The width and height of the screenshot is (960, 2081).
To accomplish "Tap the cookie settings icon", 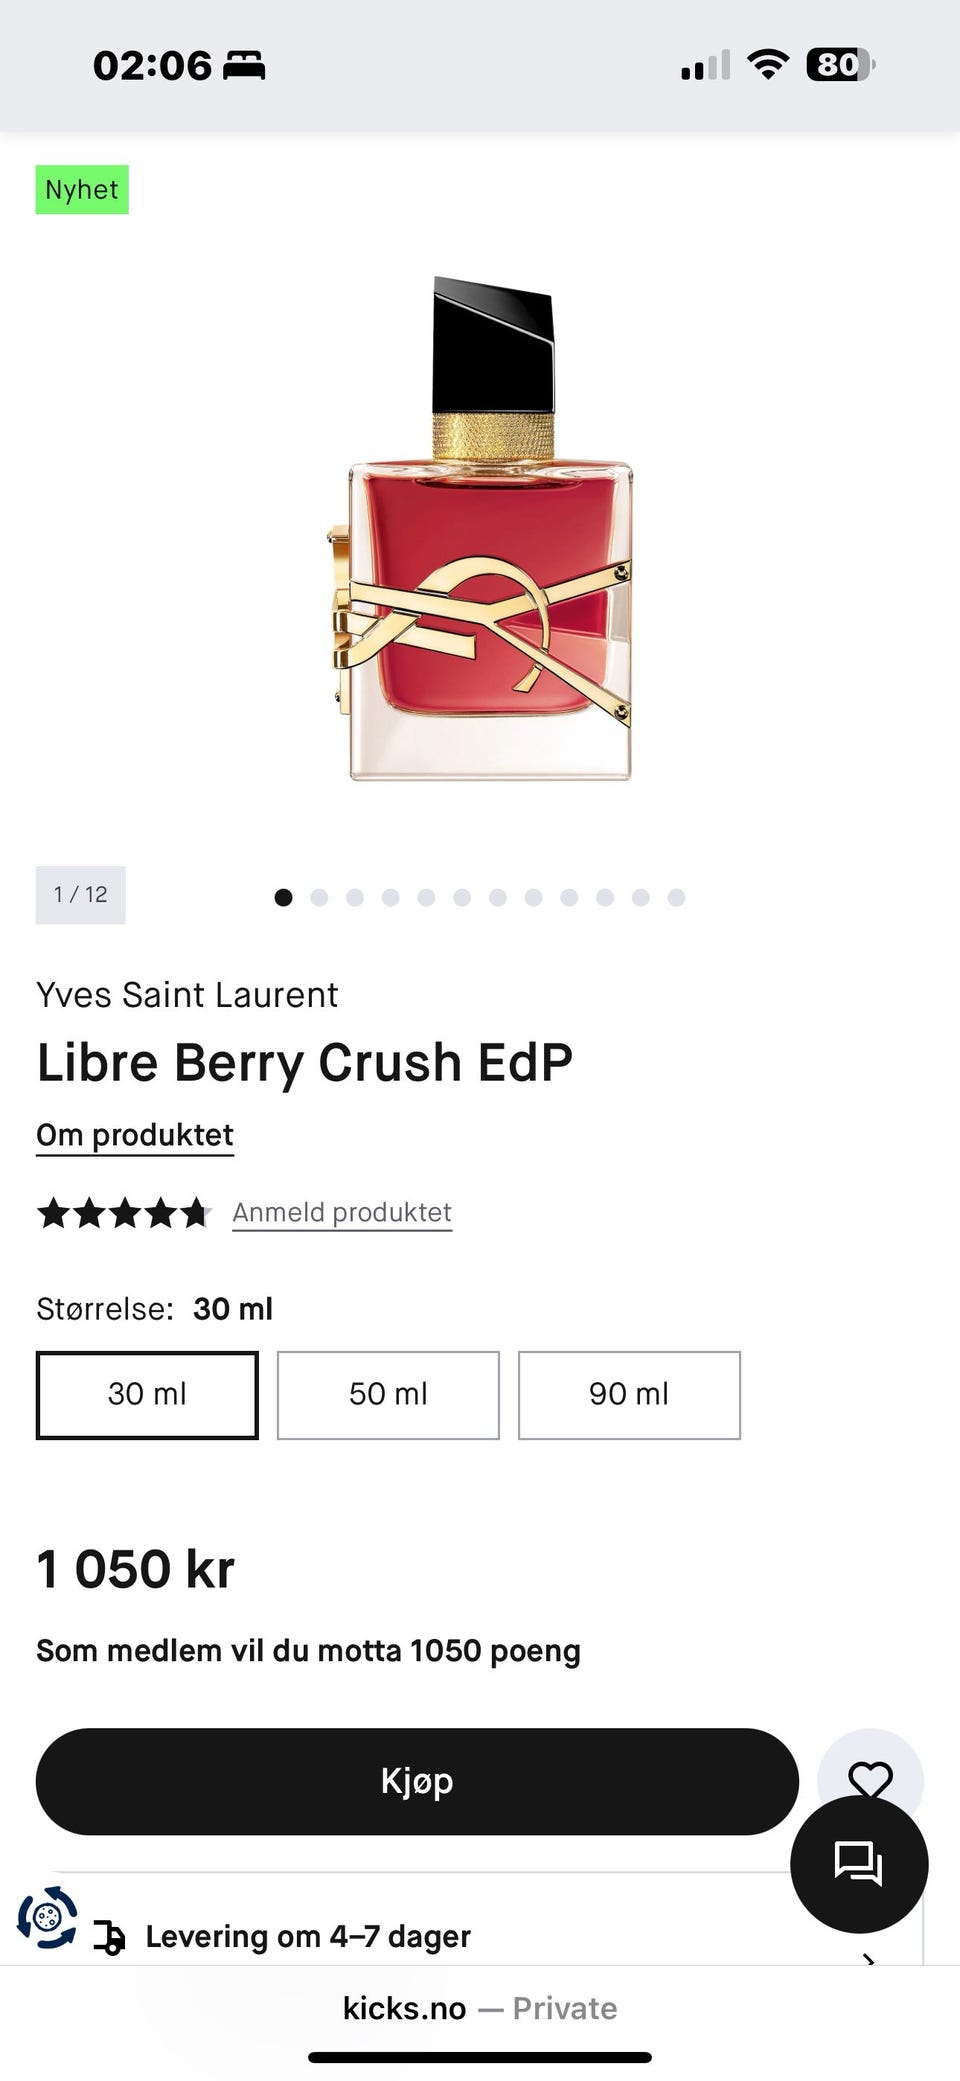I will (46, 1917).
